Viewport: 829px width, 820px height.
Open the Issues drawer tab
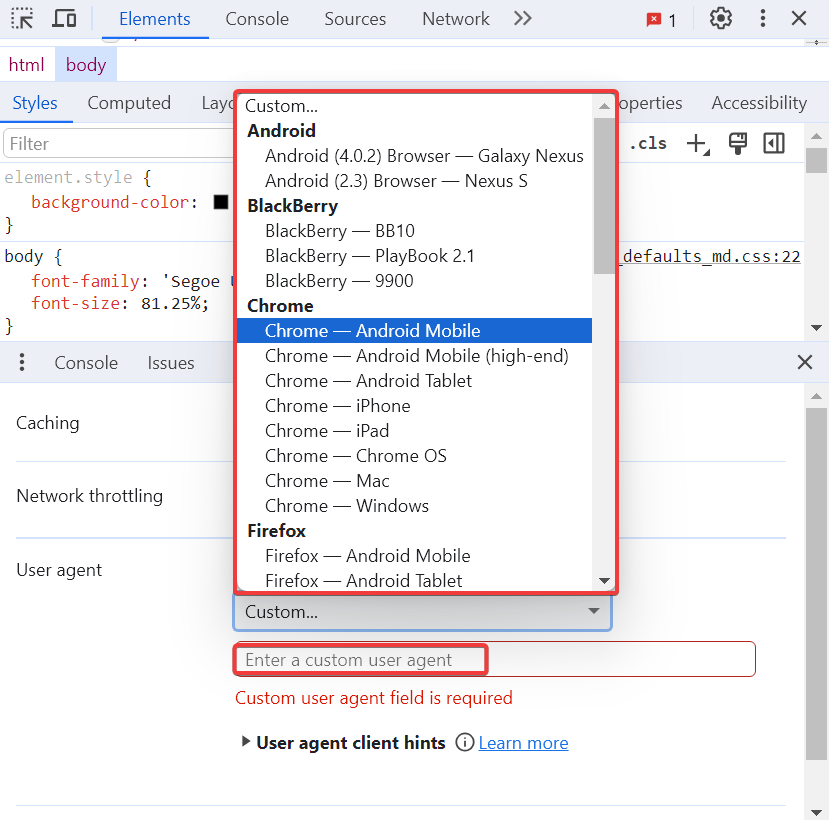coord(171,363)
